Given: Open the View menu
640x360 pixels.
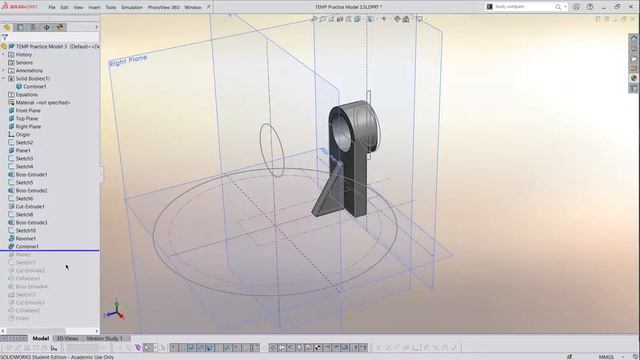Looking at the screenshot, I should tap(78, 7).
